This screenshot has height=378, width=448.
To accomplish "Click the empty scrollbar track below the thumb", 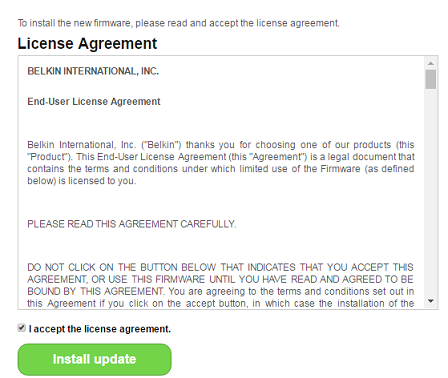I will [431, 193].
